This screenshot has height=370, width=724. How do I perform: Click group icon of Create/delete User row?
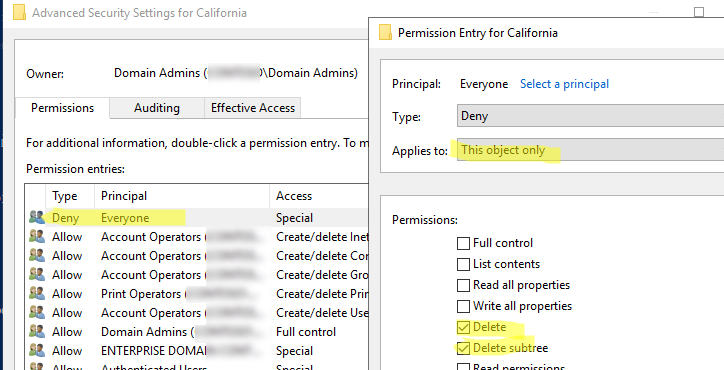(36, 312)
